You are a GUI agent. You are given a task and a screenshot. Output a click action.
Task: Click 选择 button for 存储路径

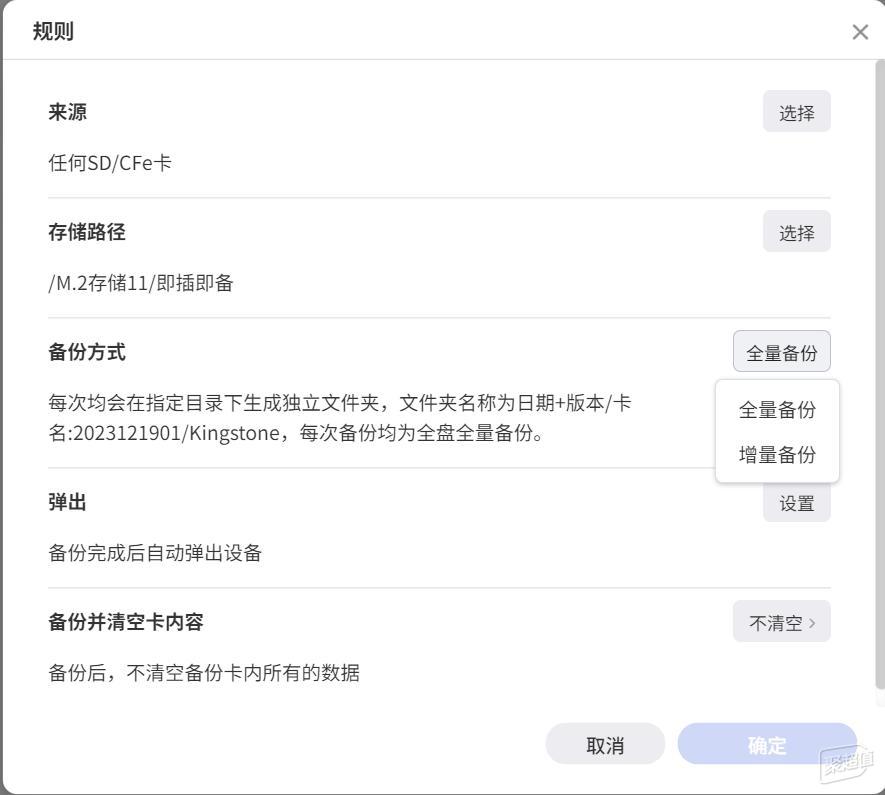[x=796, y=231]
